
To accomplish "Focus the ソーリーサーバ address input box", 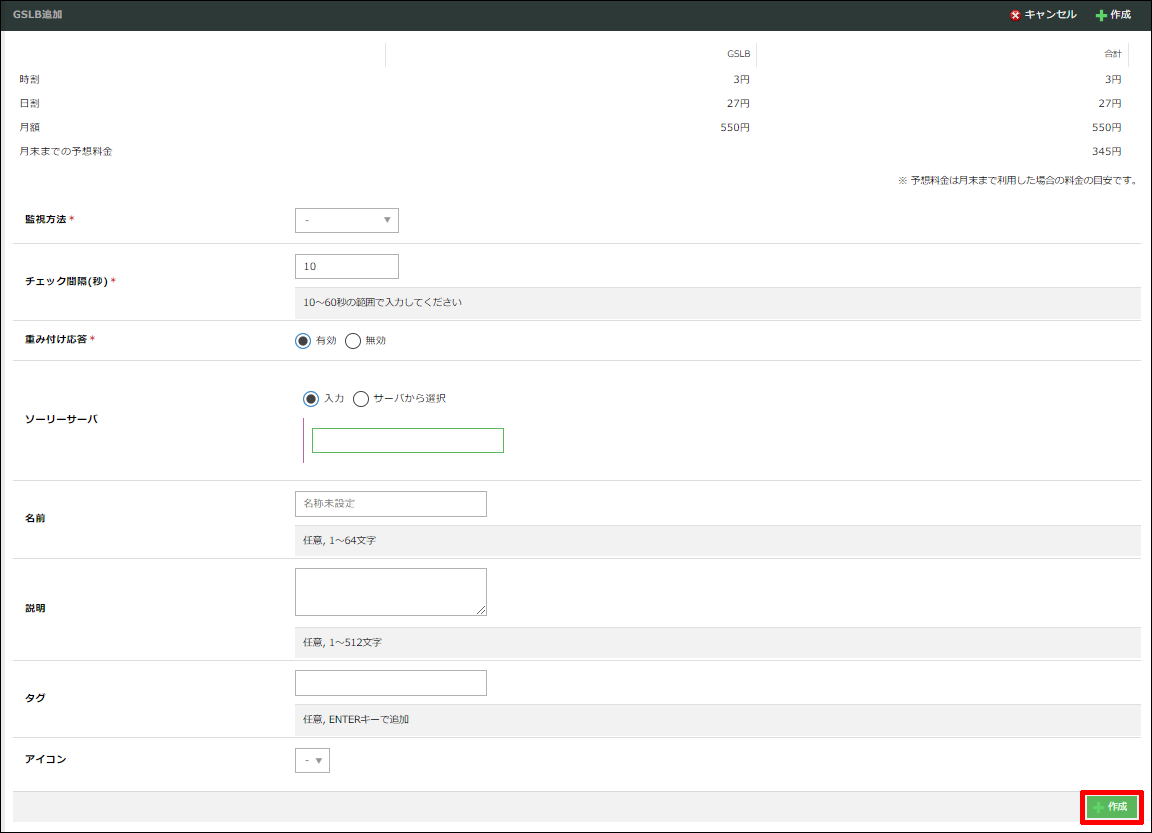I will (408, 441).
